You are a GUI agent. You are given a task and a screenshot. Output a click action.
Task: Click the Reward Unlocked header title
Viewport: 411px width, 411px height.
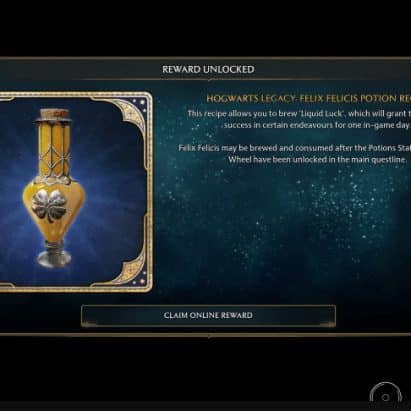(208, 69)
